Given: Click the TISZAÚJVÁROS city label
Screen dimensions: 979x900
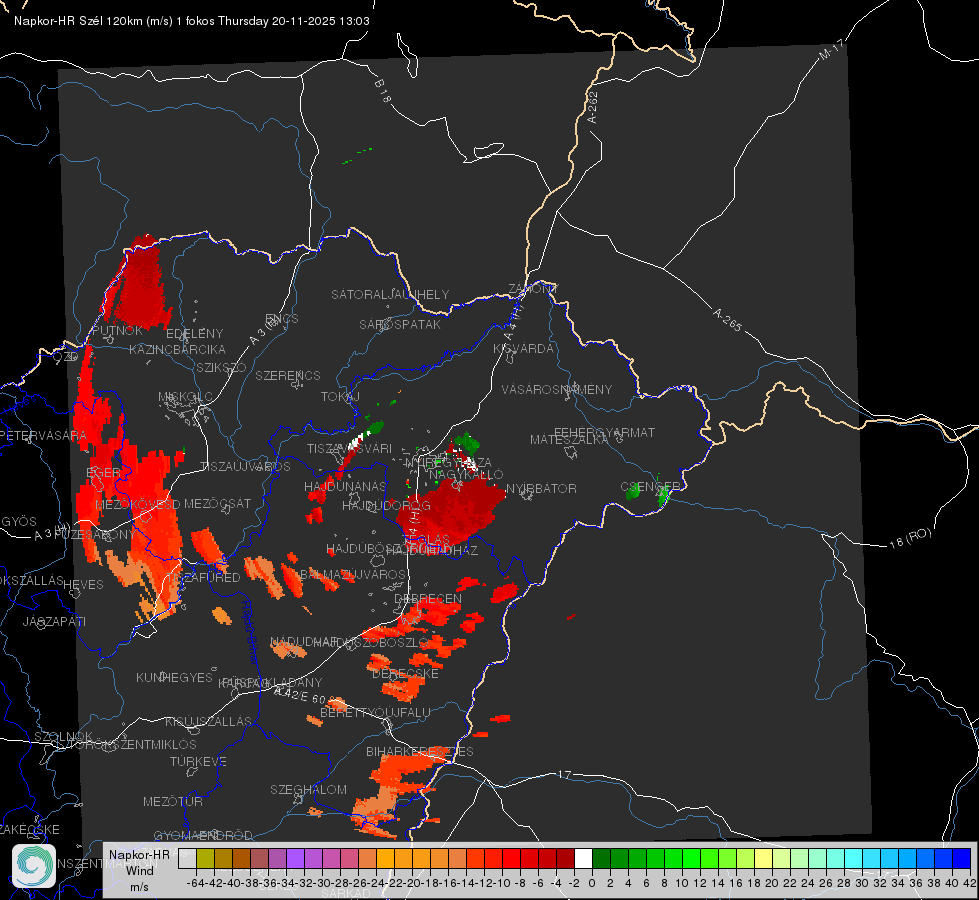Looking at the screenshot, I should [245, 467].
